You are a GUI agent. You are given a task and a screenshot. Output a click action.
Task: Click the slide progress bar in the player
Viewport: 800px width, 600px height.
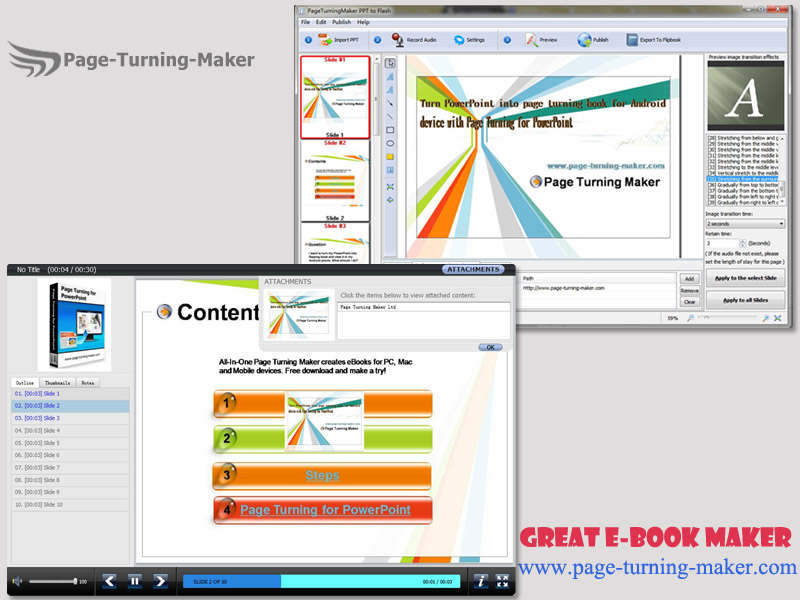pos(321,581)
